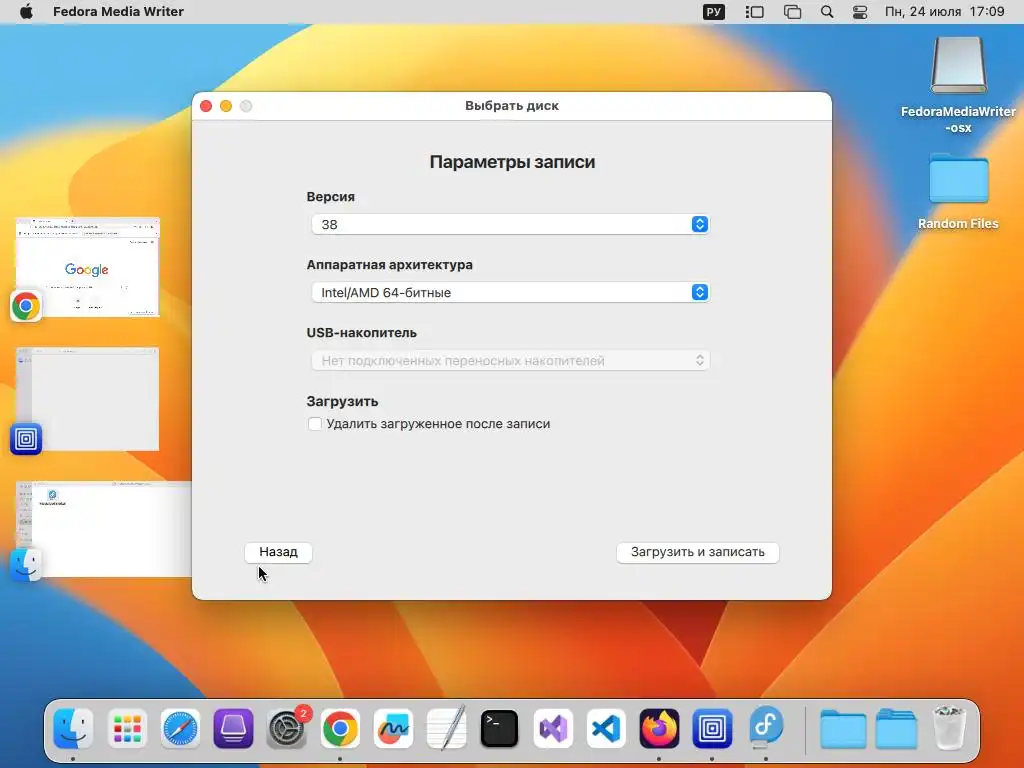Open Launchpad in the Dock
1024x768 pixels.
tap(127, 728)
